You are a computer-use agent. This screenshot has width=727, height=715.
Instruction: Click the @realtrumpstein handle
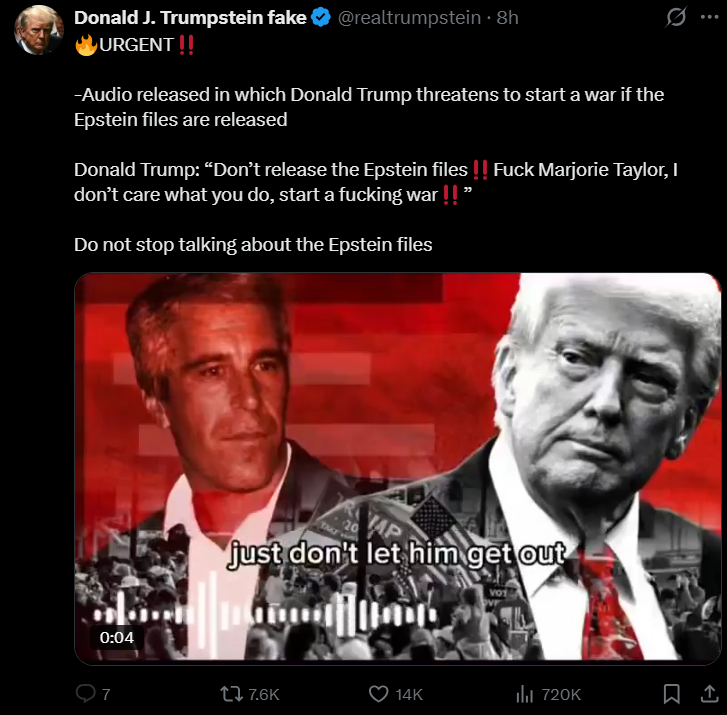click(409, 18)
